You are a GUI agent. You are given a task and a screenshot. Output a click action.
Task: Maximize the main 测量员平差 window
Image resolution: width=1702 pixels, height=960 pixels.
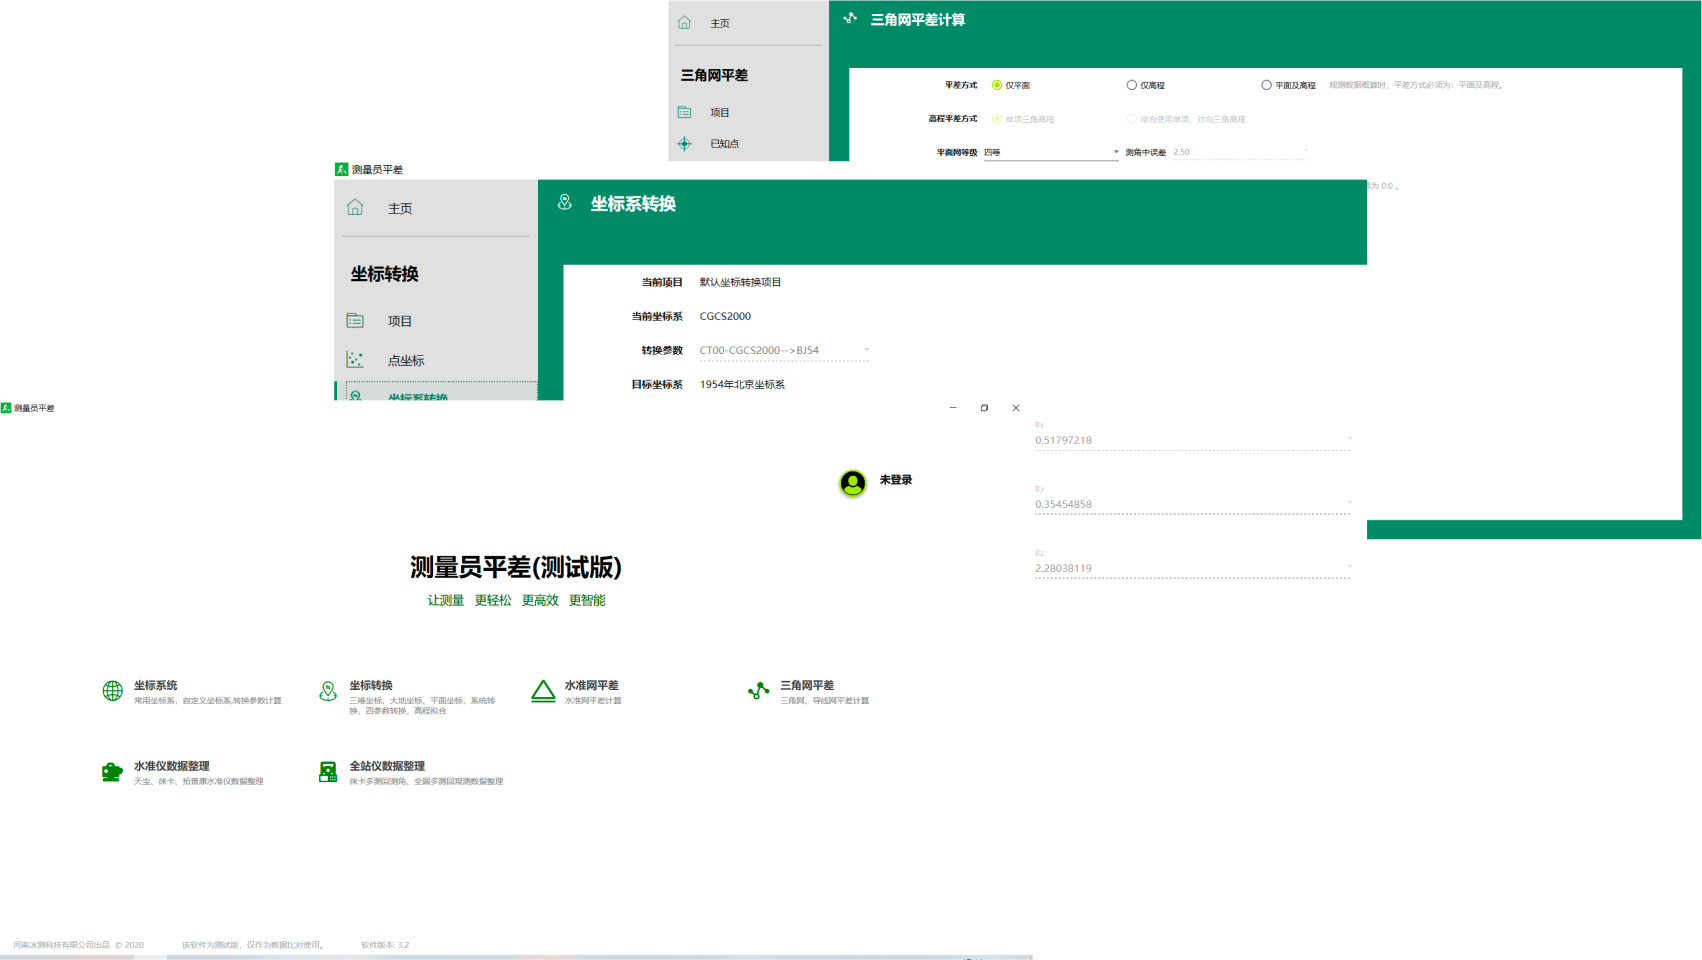coord(984,407)
